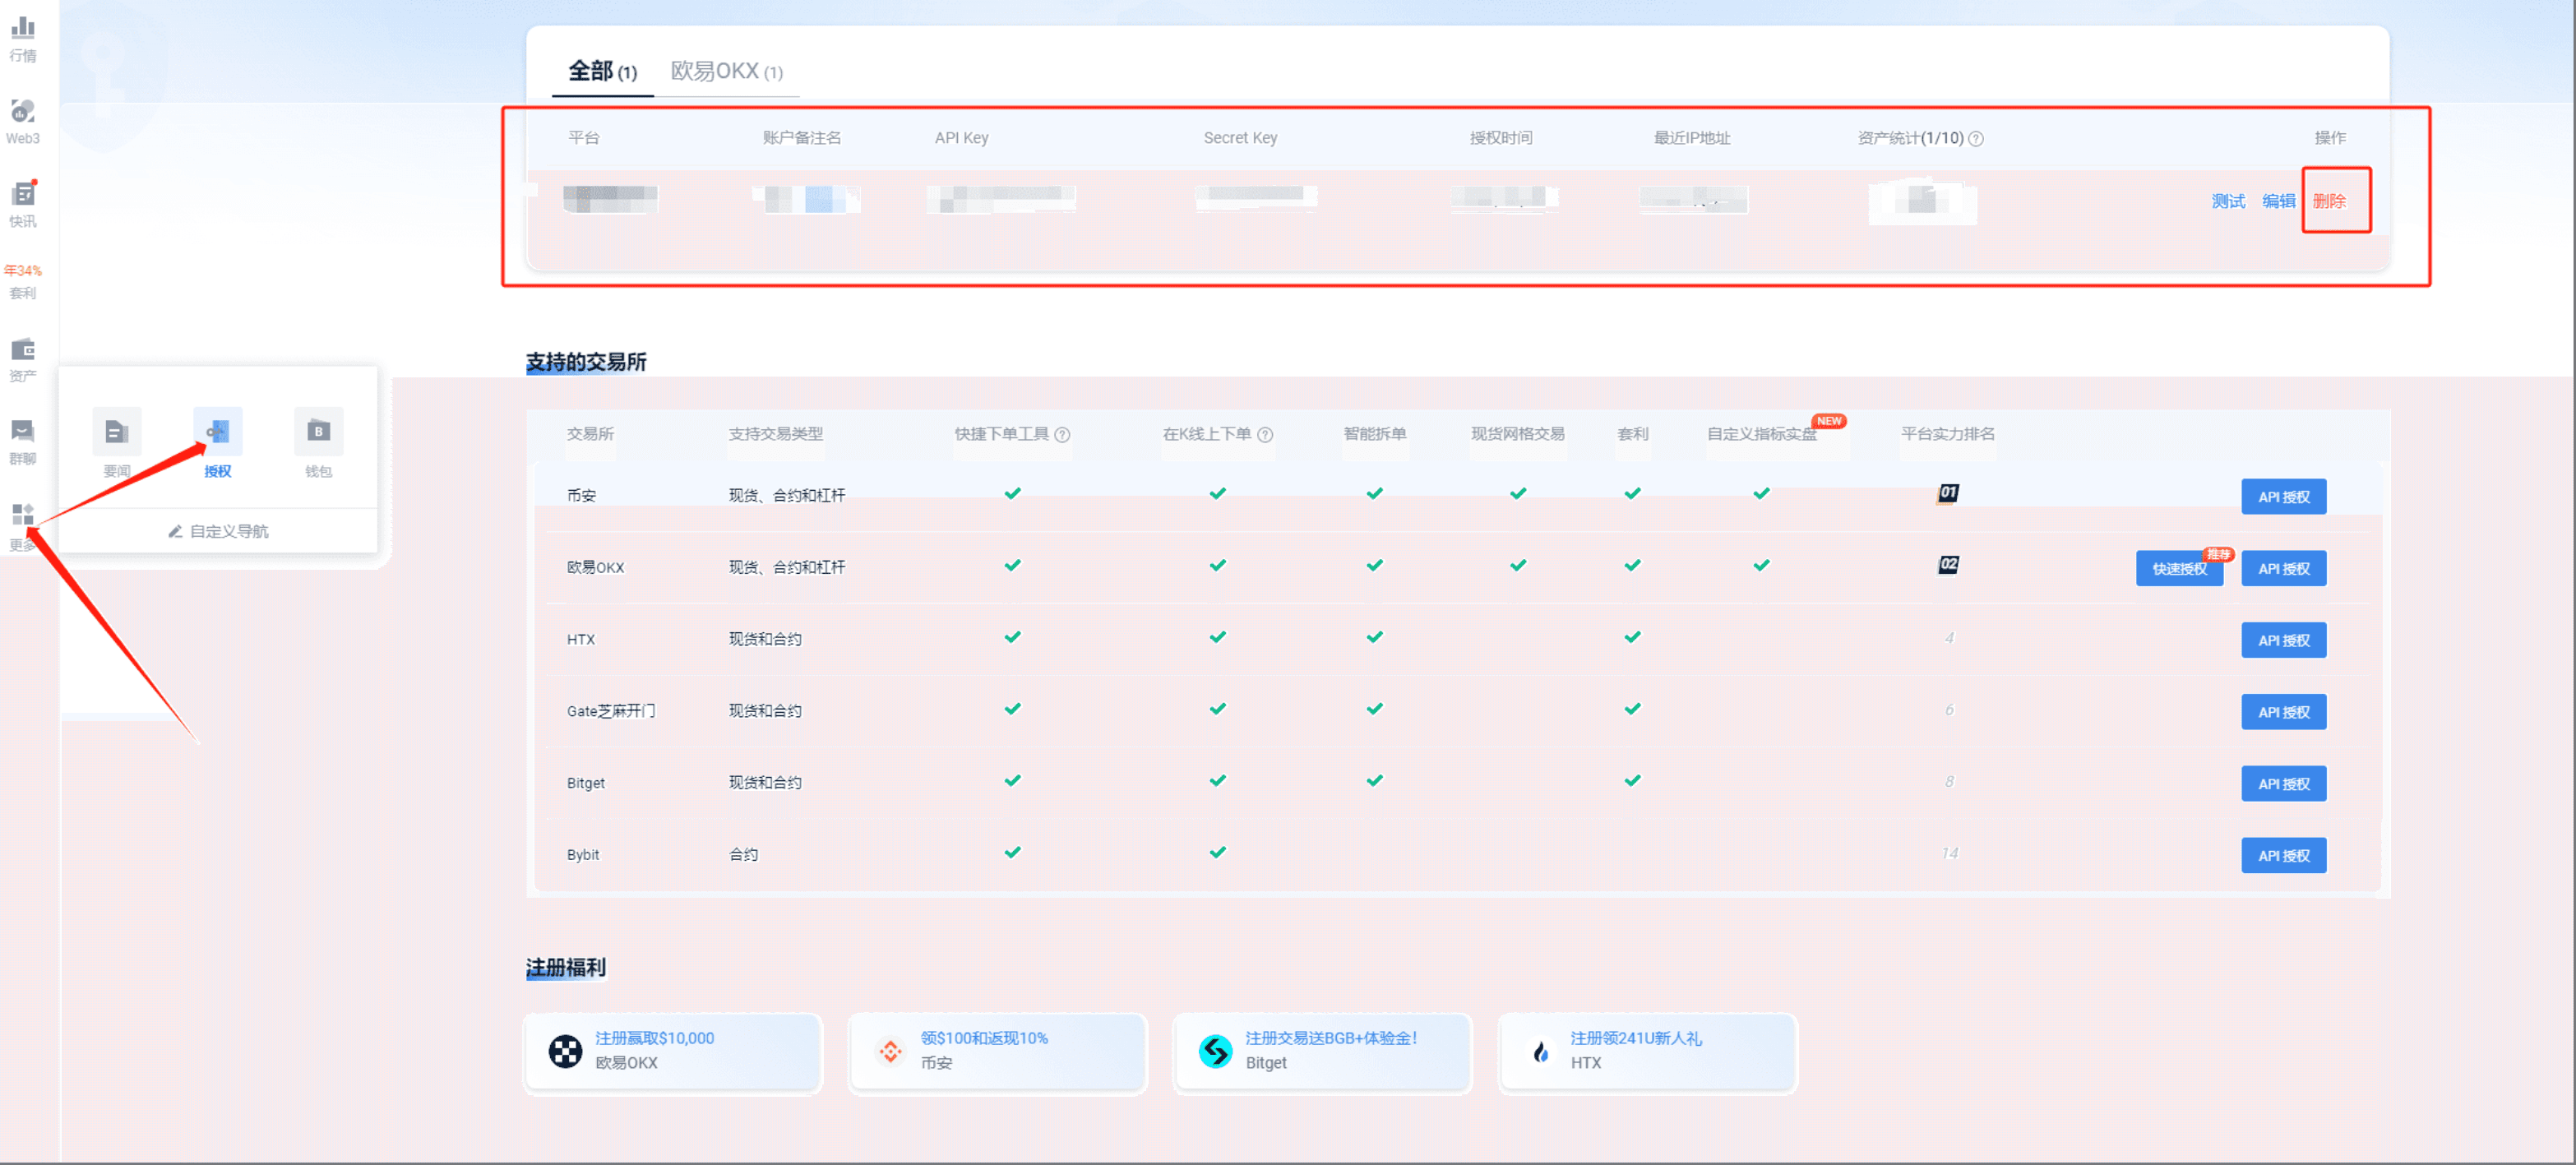Open the 注册领241U新人礼 link

click(x=1636, y=1038)
